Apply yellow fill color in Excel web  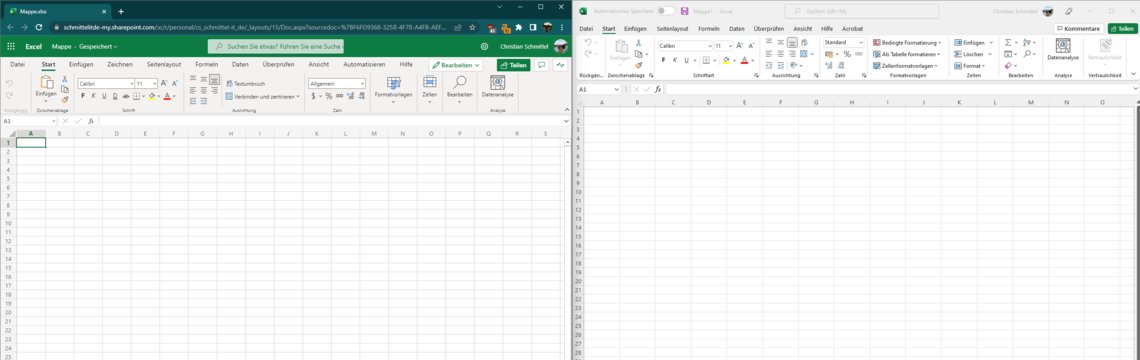152,96
